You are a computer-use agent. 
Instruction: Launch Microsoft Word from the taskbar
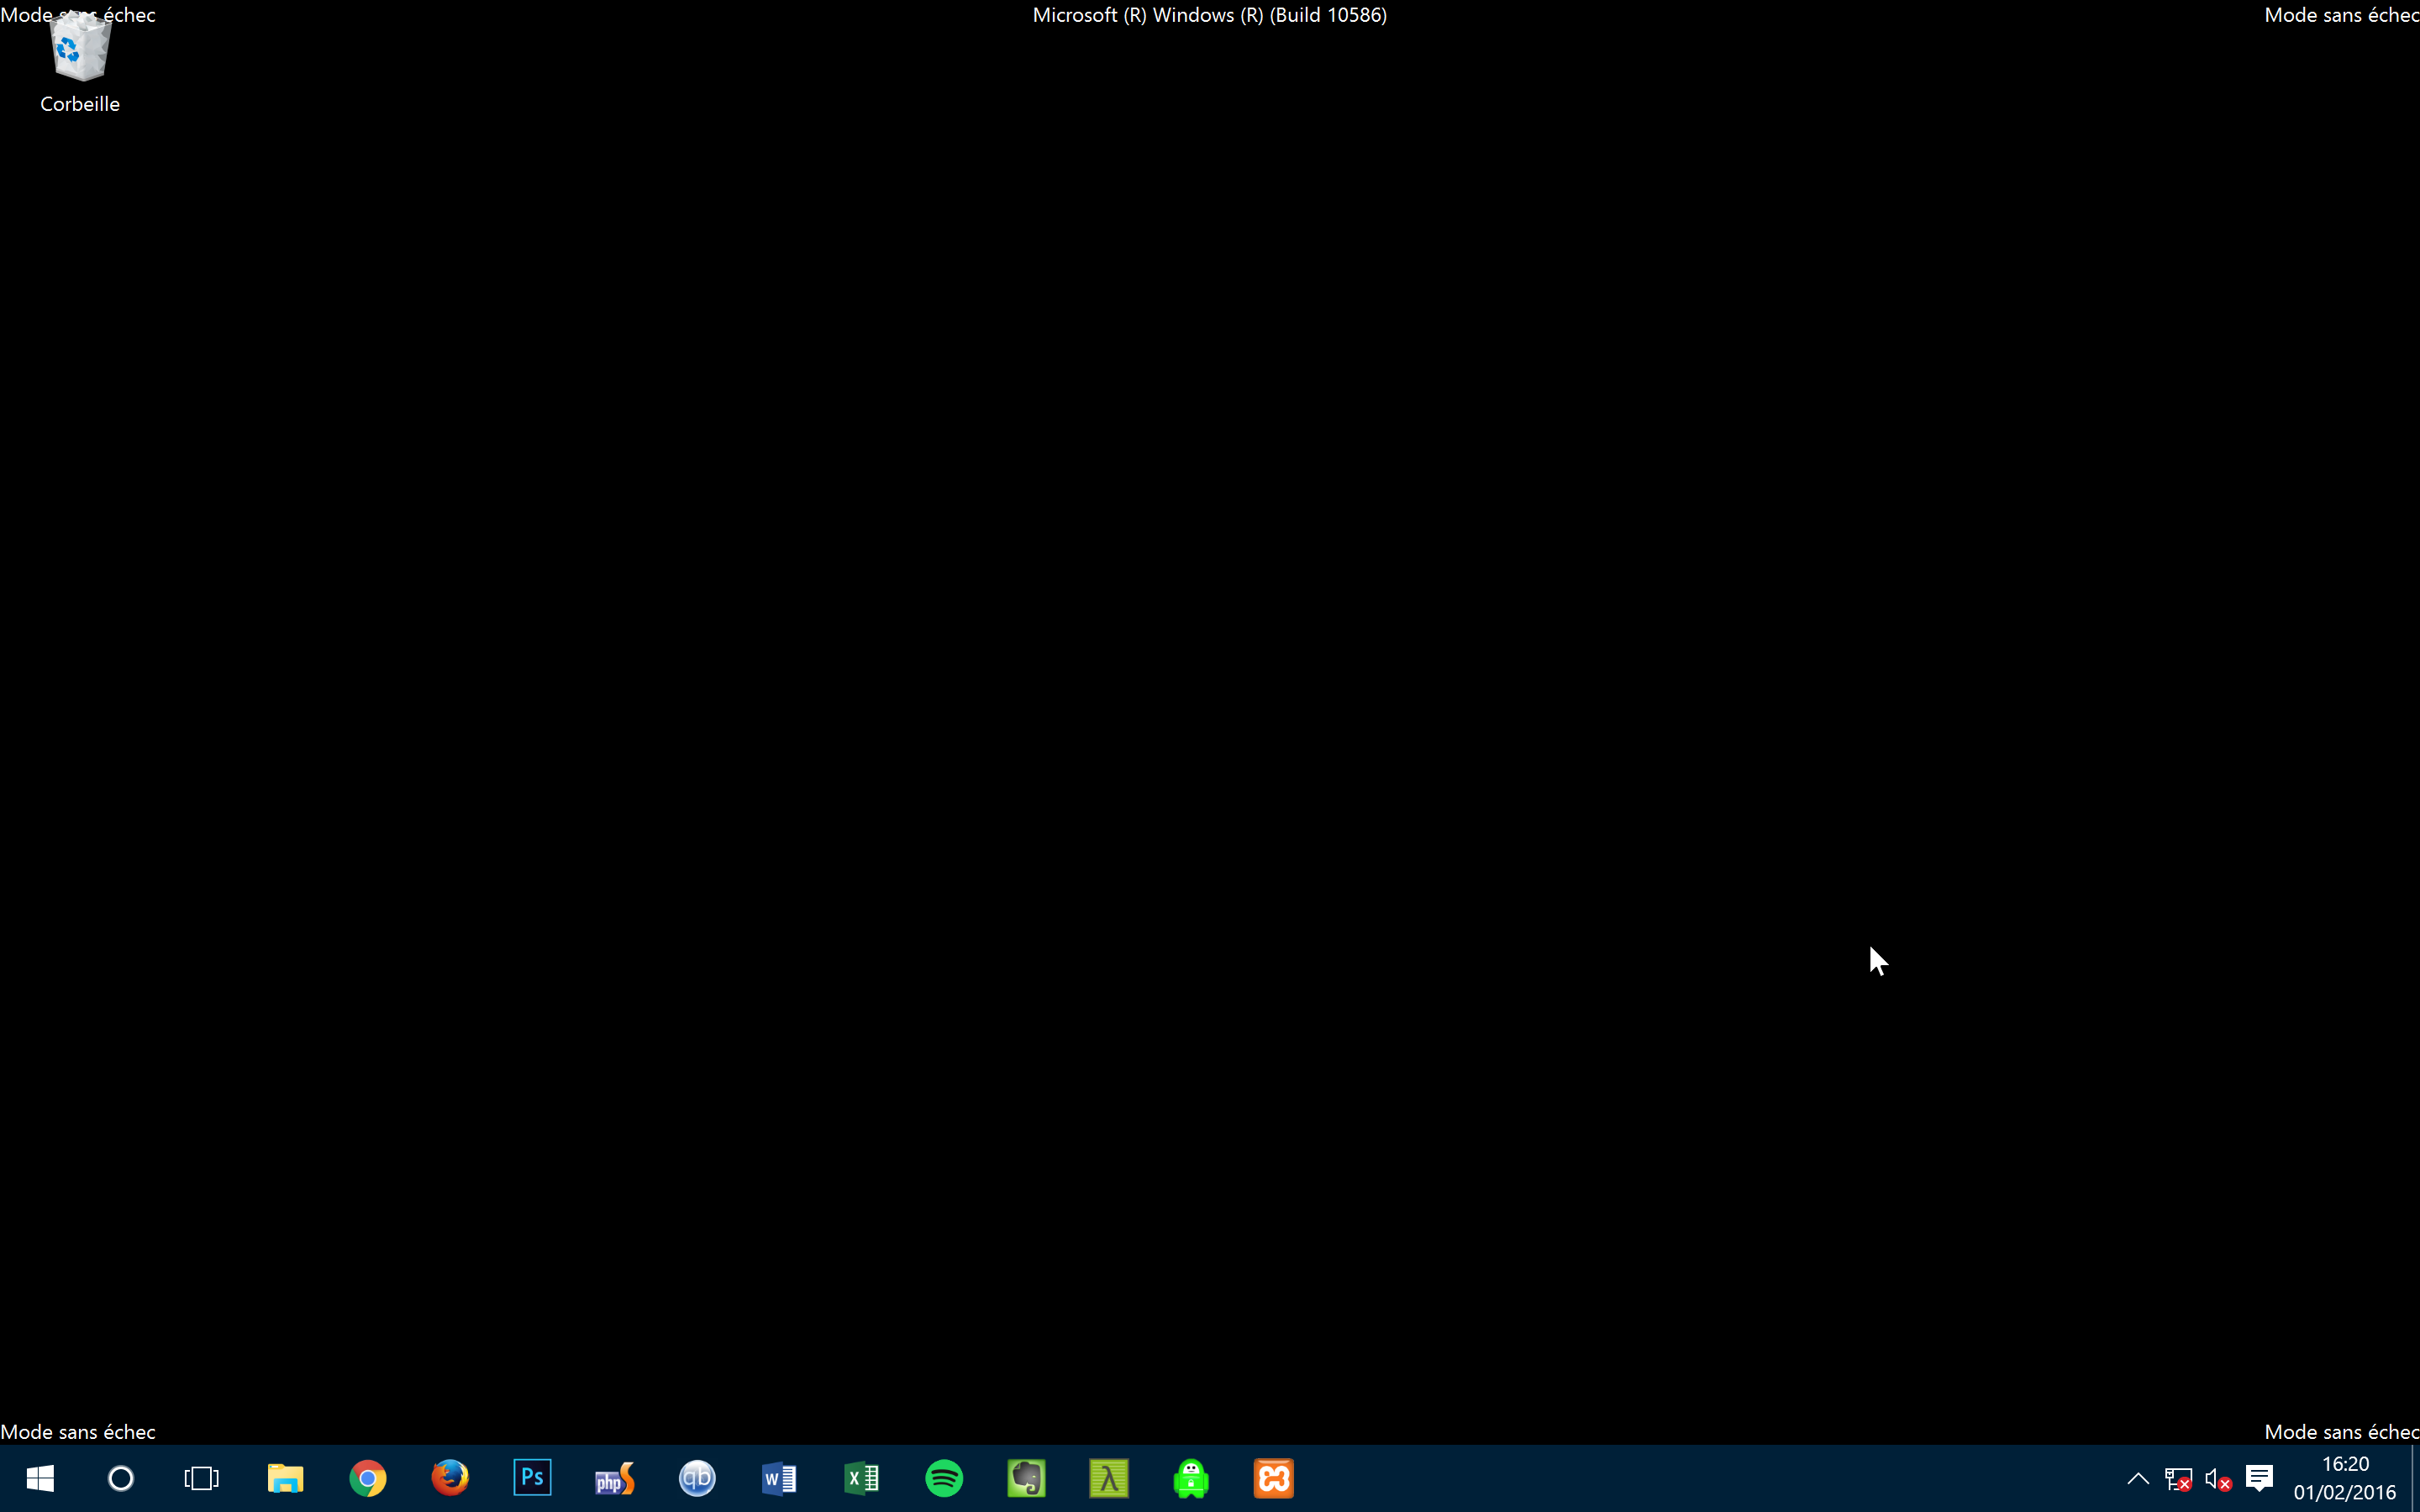click(779, 1478)
